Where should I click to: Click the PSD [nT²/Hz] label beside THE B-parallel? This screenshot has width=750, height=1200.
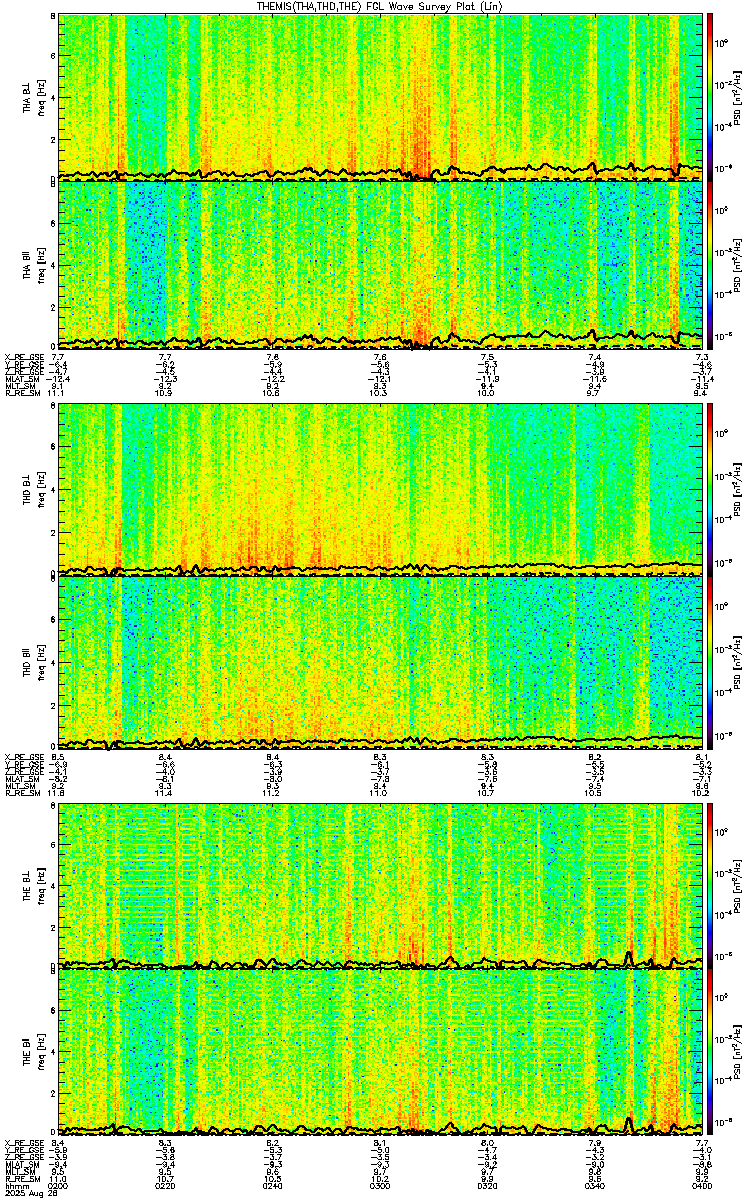click(x=738, y=1051)
